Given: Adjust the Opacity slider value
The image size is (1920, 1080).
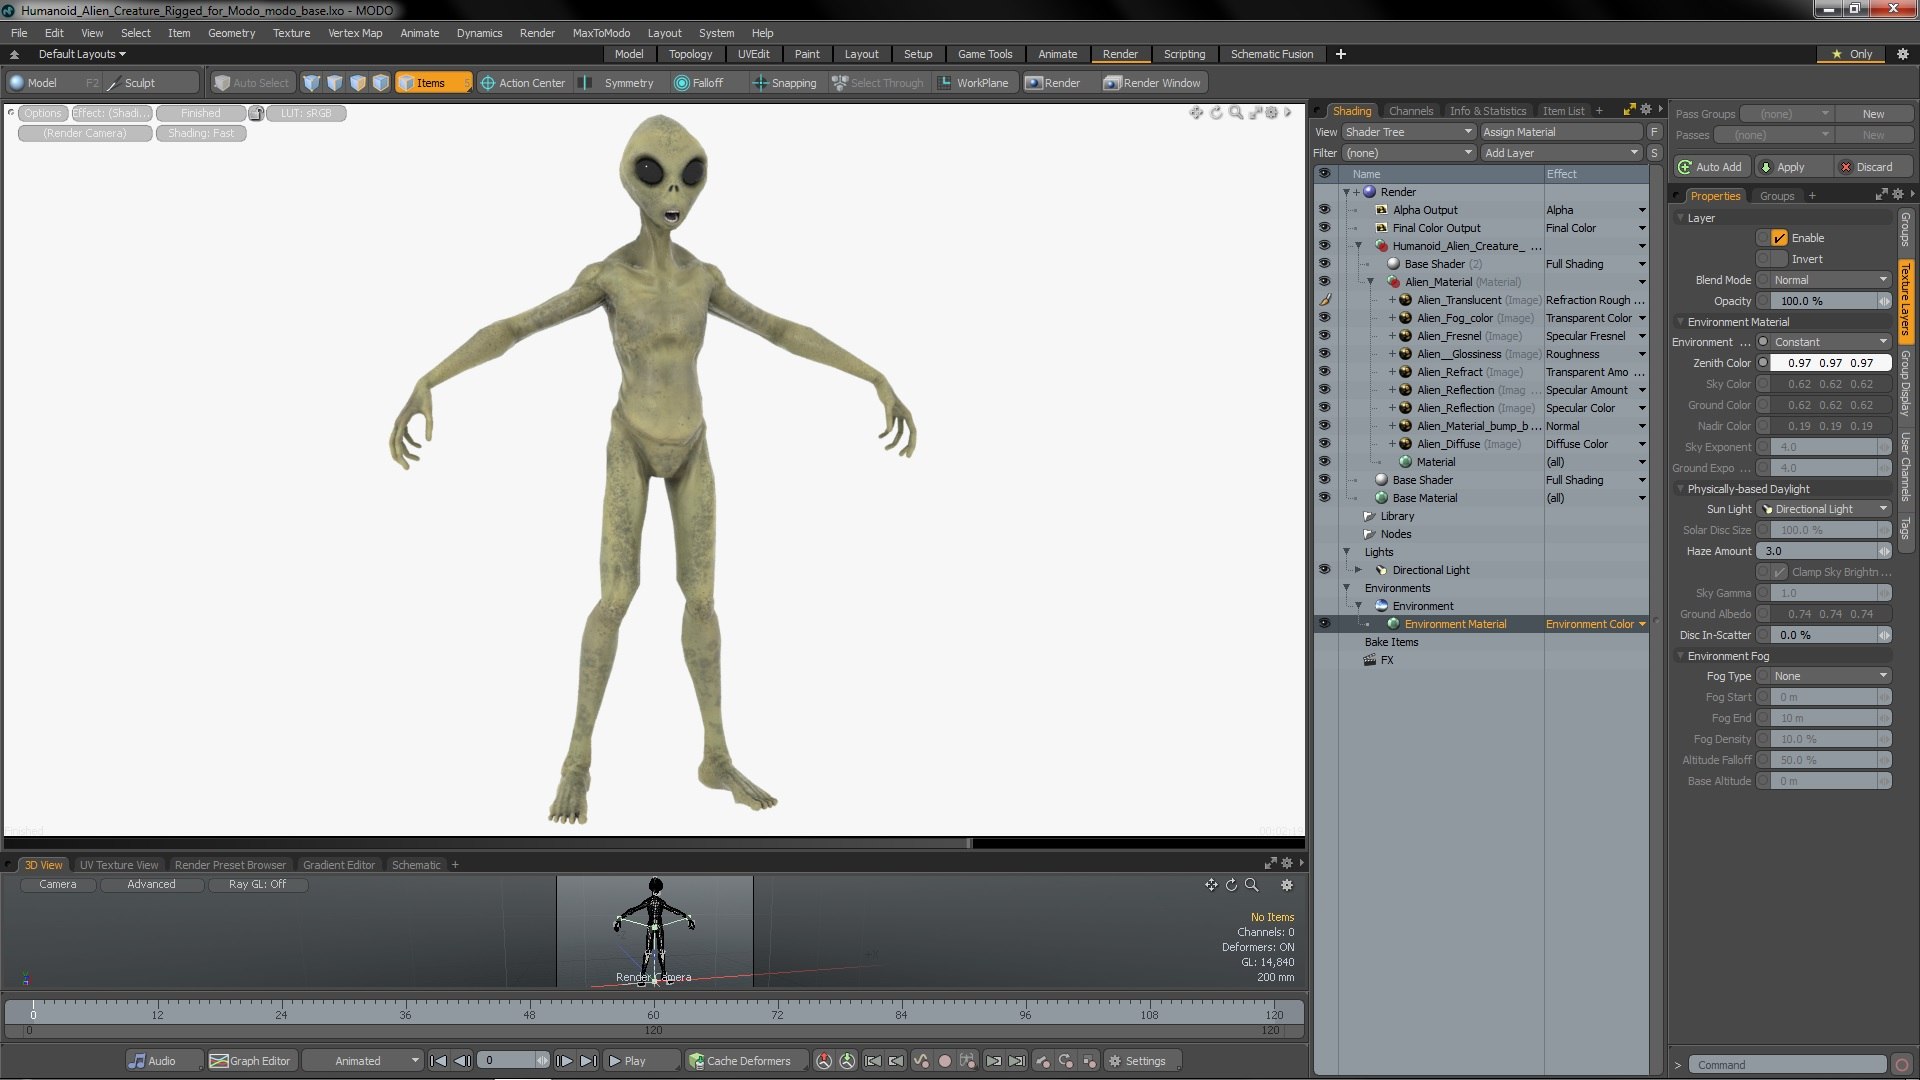Looking at the screenshot, I should coord(1830,301).
